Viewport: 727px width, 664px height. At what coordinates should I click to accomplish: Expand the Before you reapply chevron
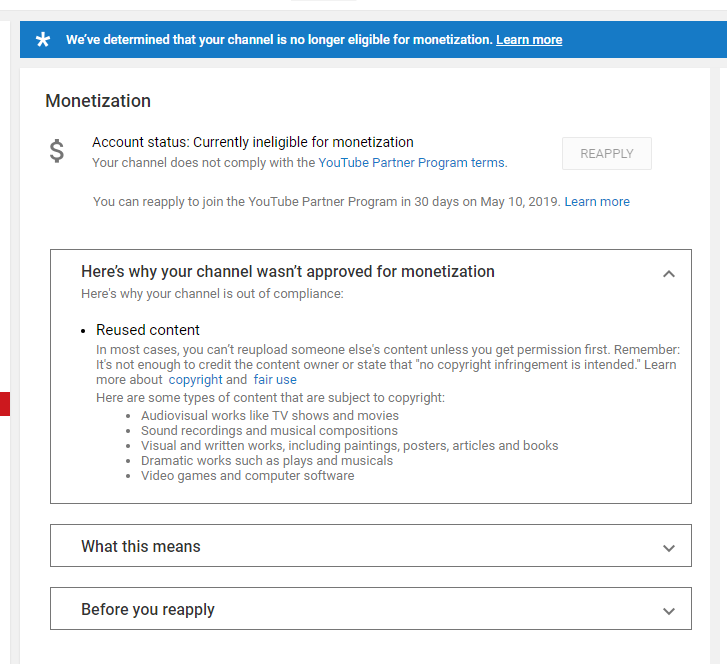(x=669, y=611)
